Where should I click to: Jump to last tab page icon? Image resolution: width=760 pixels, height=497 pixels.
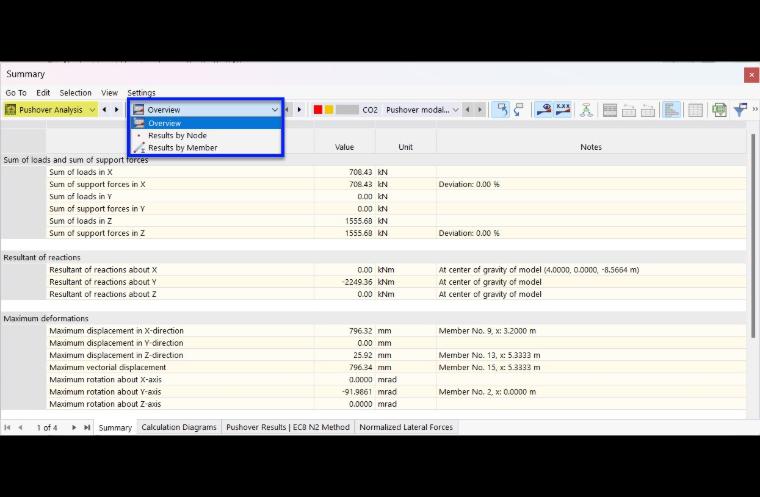pos(87,427)
